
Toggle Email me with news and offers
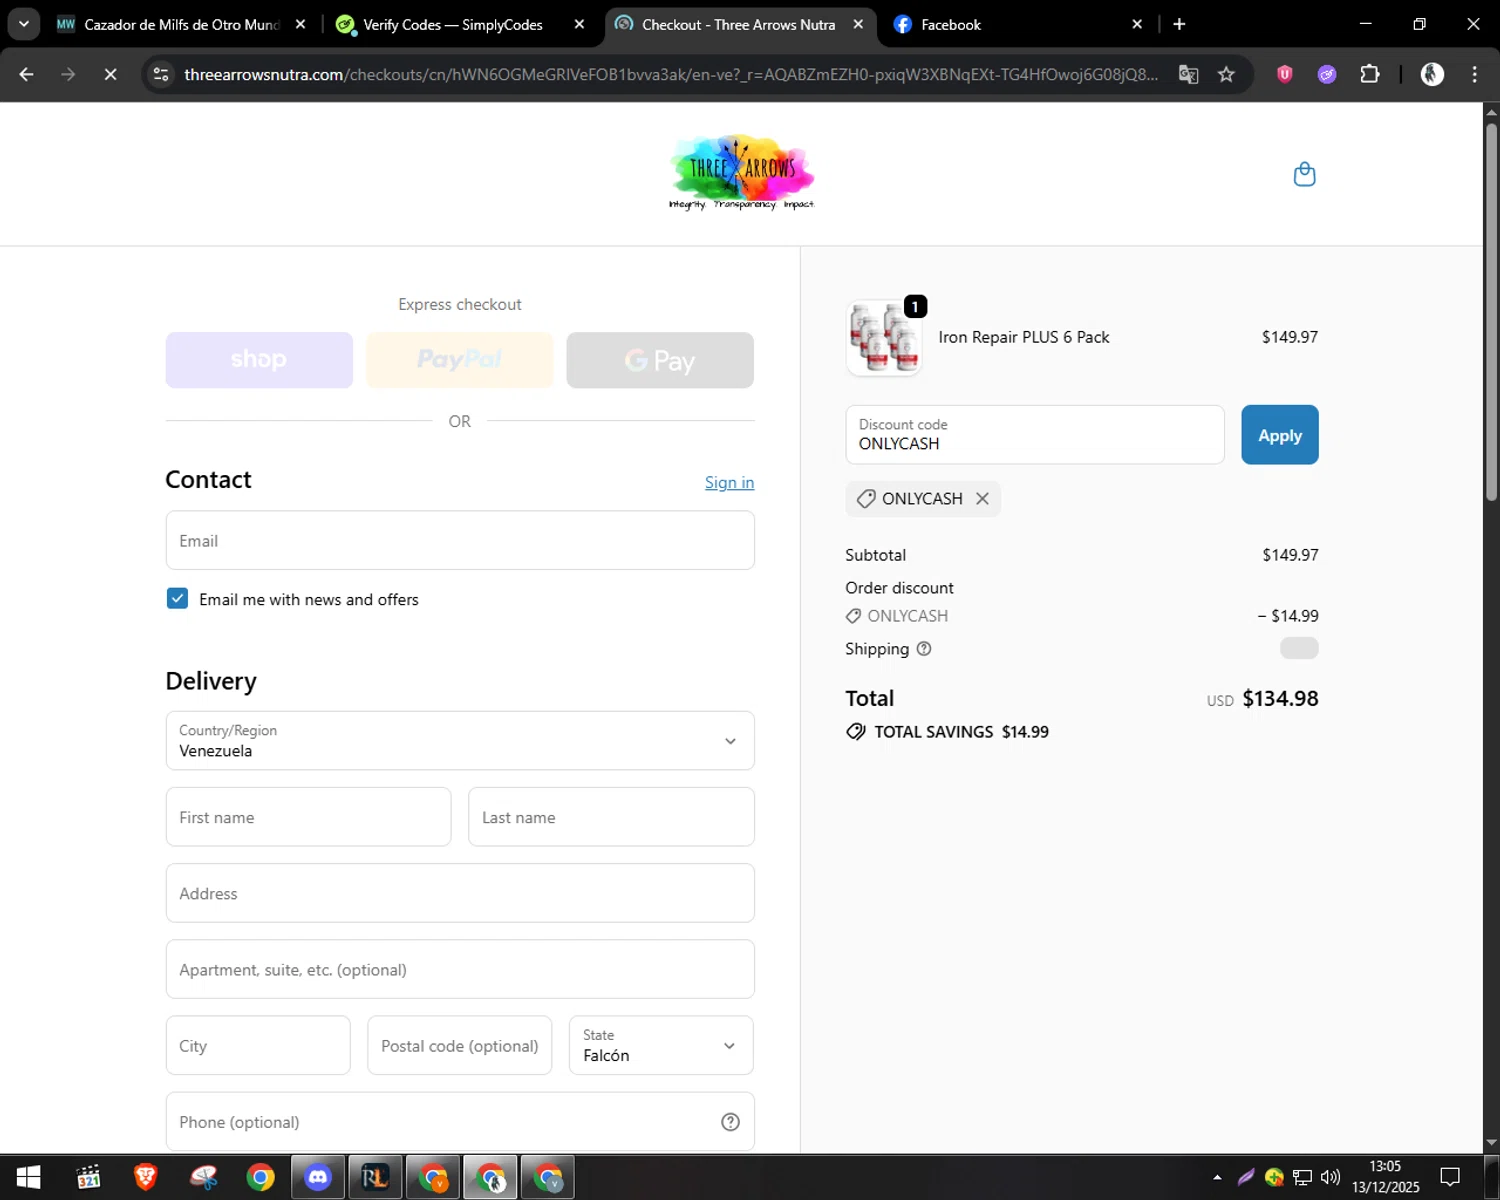click(x=177, y=599)
